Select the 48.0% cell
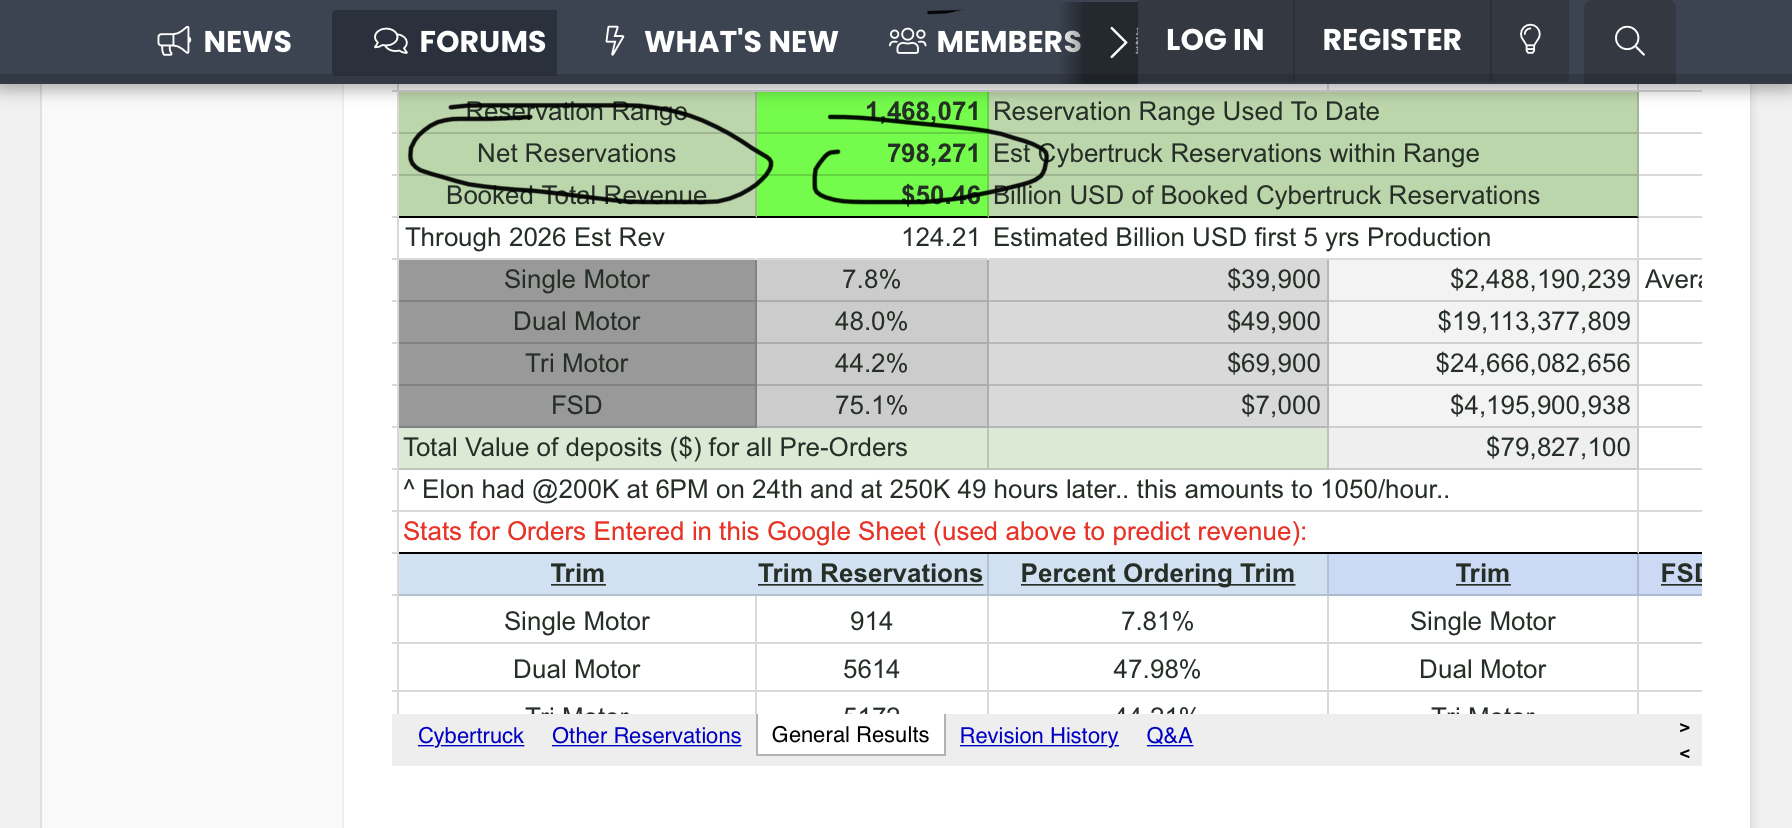 [x=872, y=322]
